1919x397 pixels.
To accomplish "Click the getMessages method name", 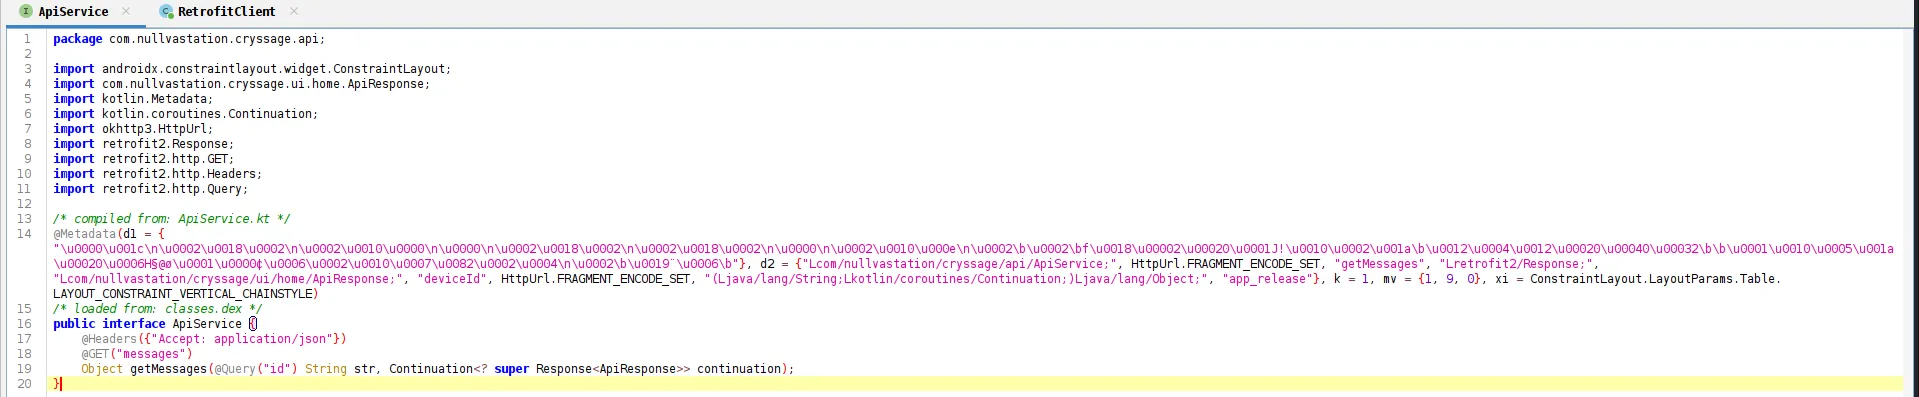I will click(x=168, y=369).
